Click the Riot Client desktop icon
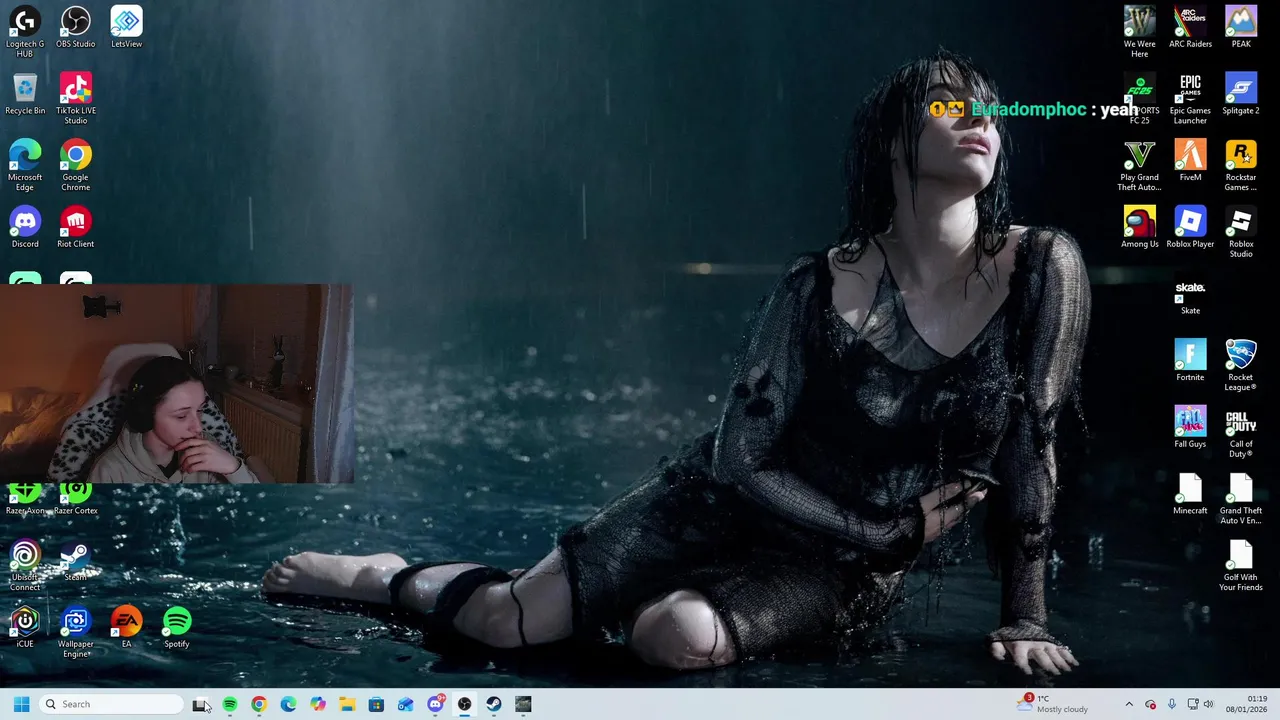 (x=76, y=228)
